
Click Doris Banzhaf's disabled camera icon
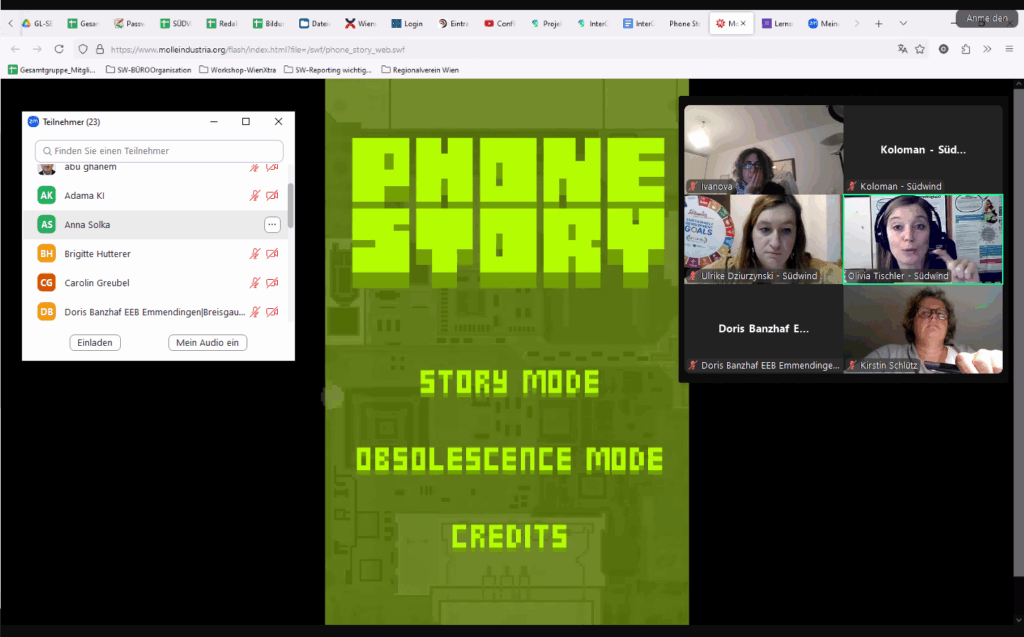click(272, 312)
